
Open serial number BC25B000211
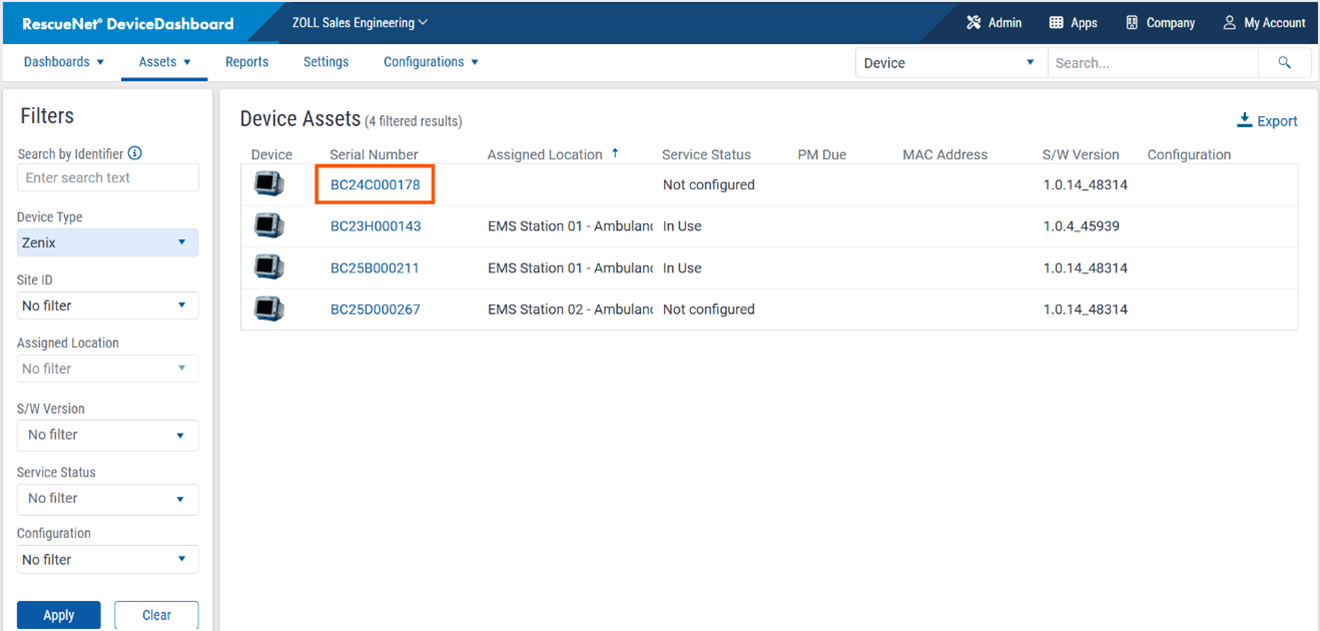pyautogui.click(x=375, y=268)
